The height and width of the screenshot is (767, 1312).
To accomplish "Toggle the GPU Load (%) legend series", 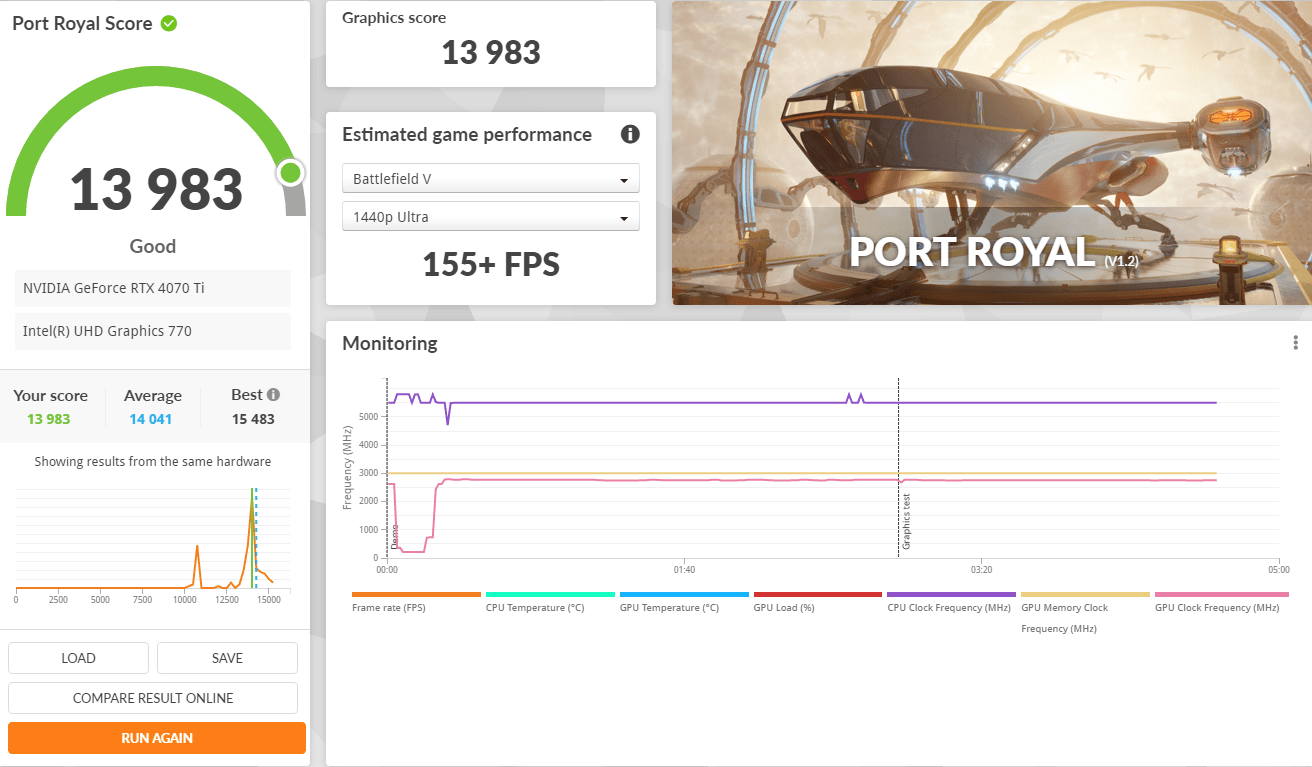I will (x=818, y=601).
